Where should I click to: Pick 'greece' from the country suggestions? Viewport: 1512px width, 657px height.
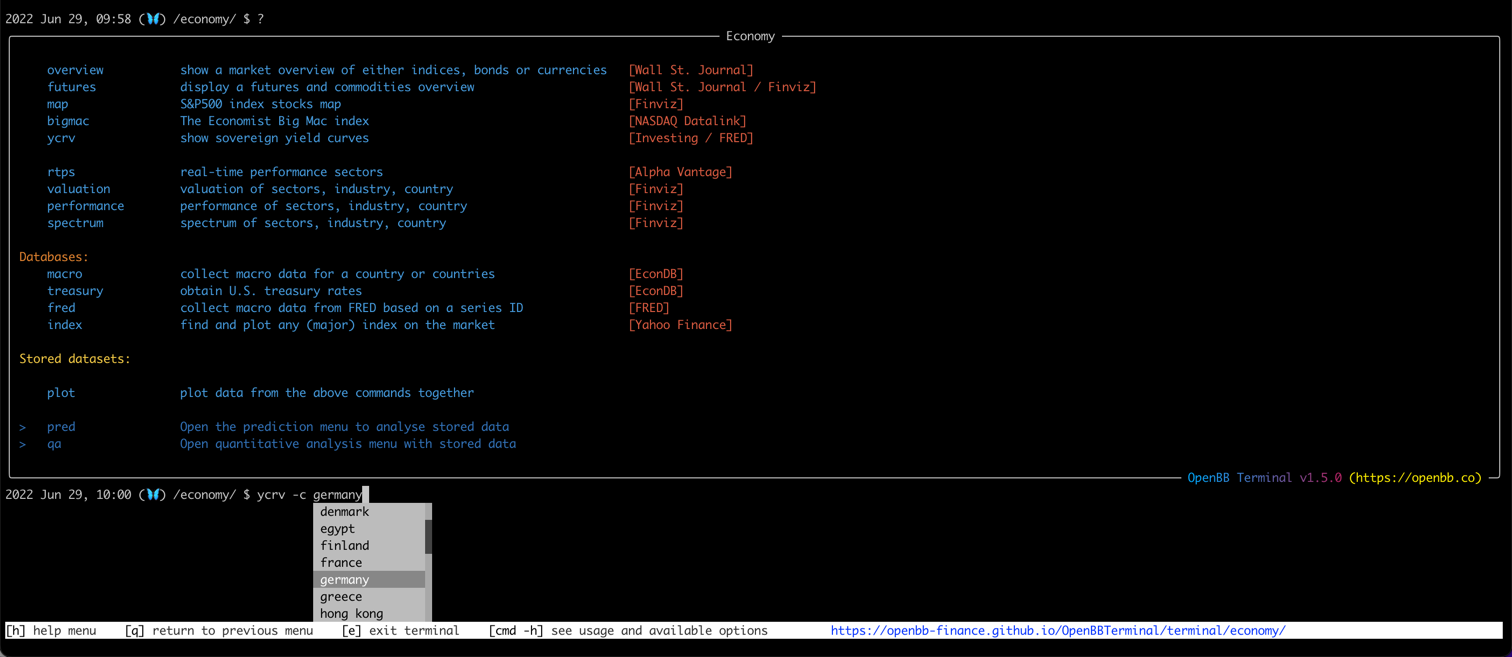tap(370, 597)
